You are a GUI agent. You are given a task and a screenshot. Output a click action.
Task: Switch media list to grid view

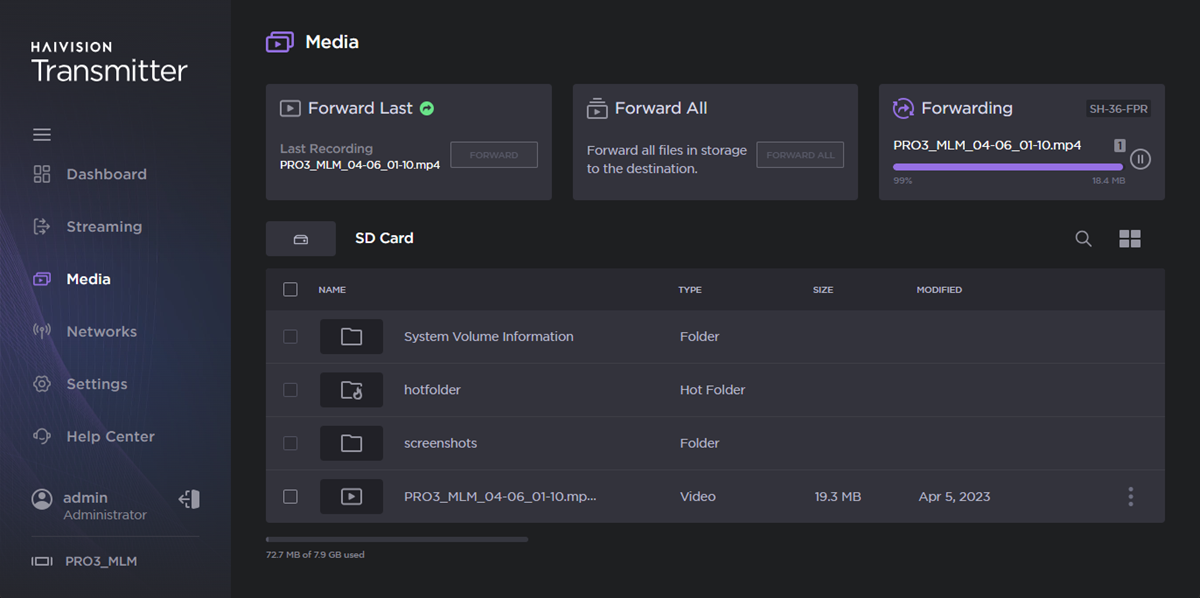click(x=1130, y=238)
